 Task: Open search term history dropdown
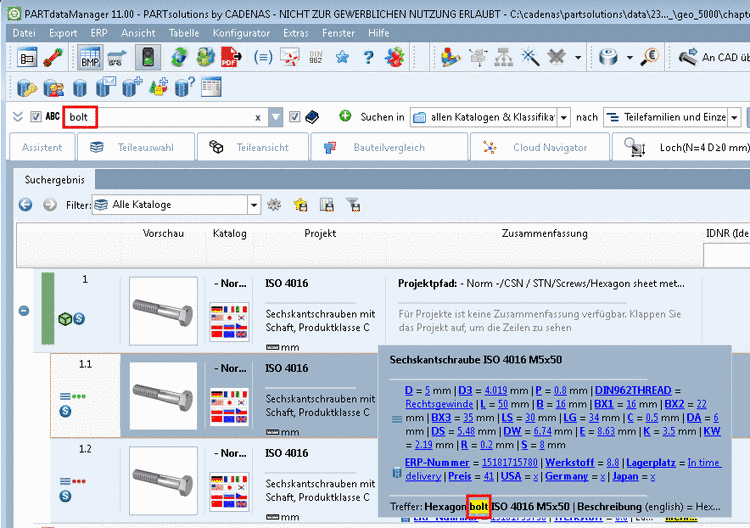(x=276, y=117)
